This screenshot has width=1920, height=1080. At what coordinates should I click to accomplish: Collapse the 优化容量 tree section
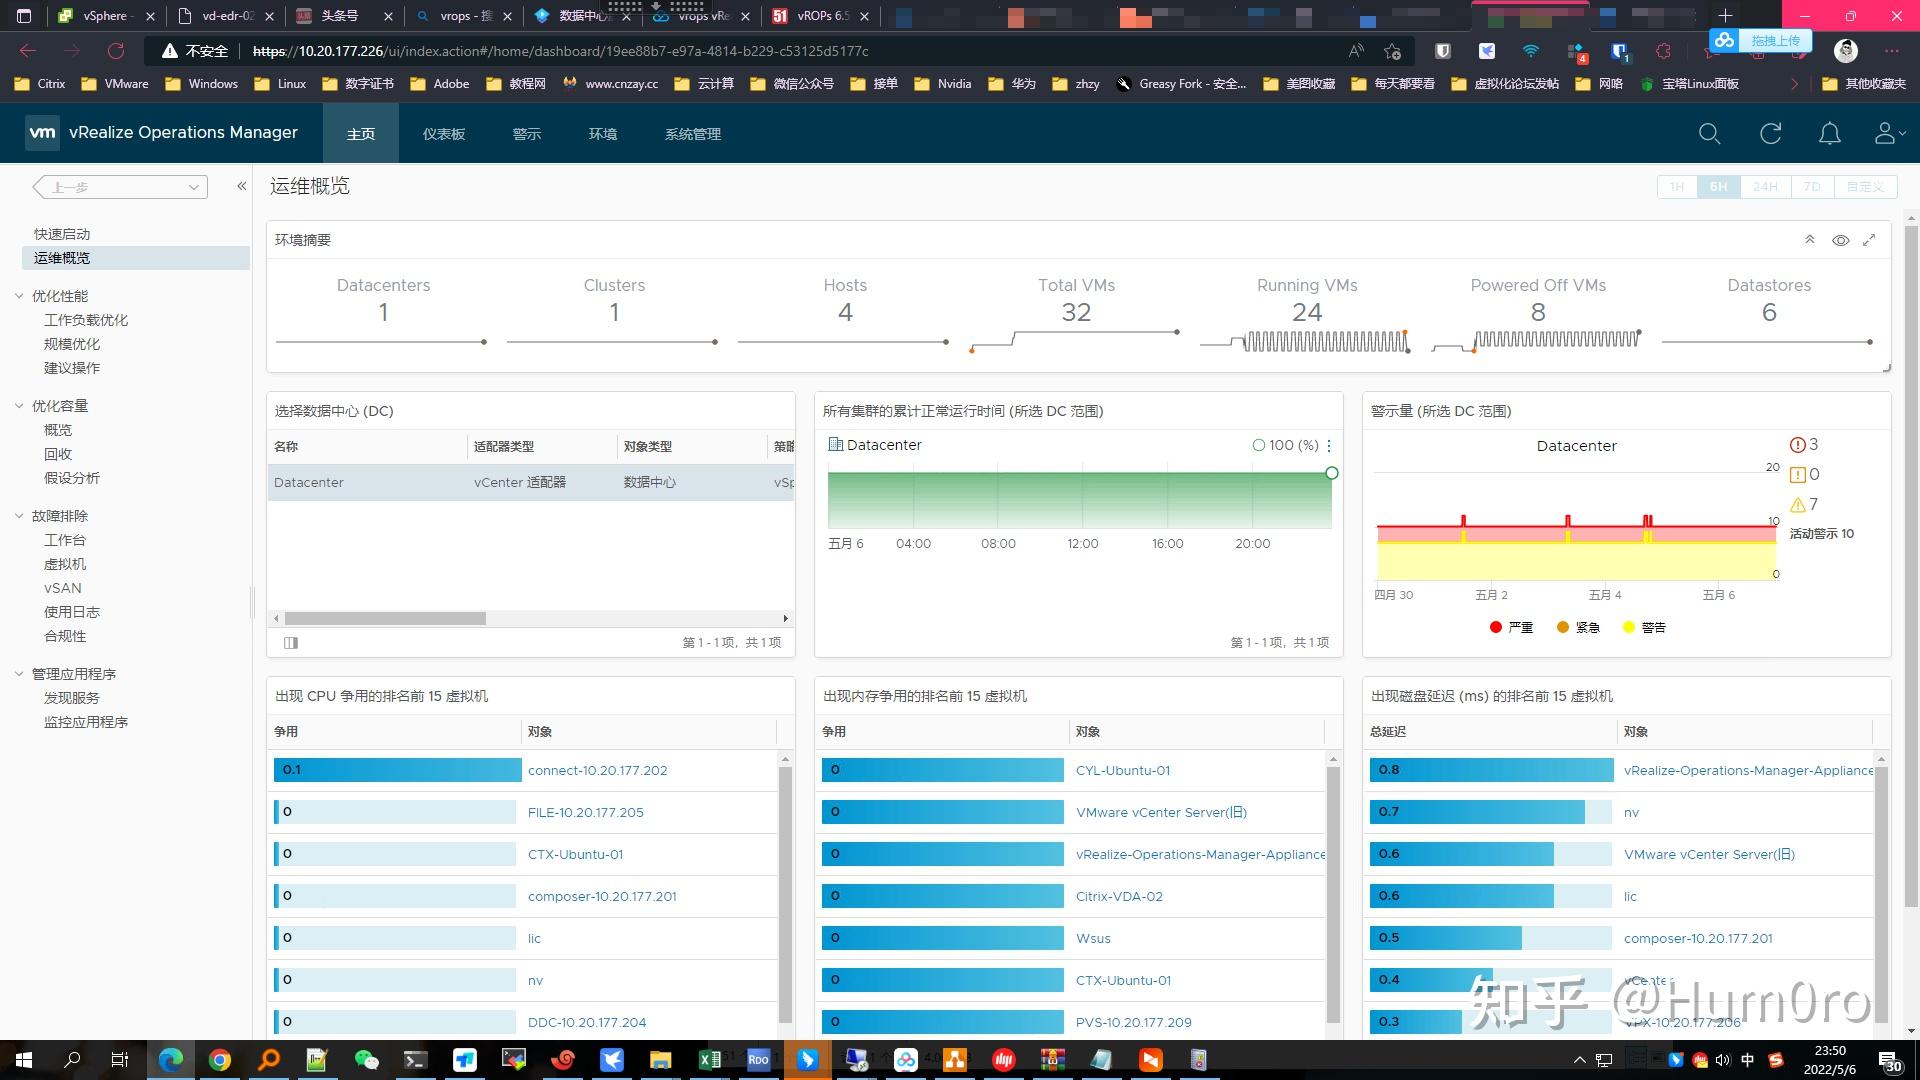pyautogui.click(x=19, y=406)
